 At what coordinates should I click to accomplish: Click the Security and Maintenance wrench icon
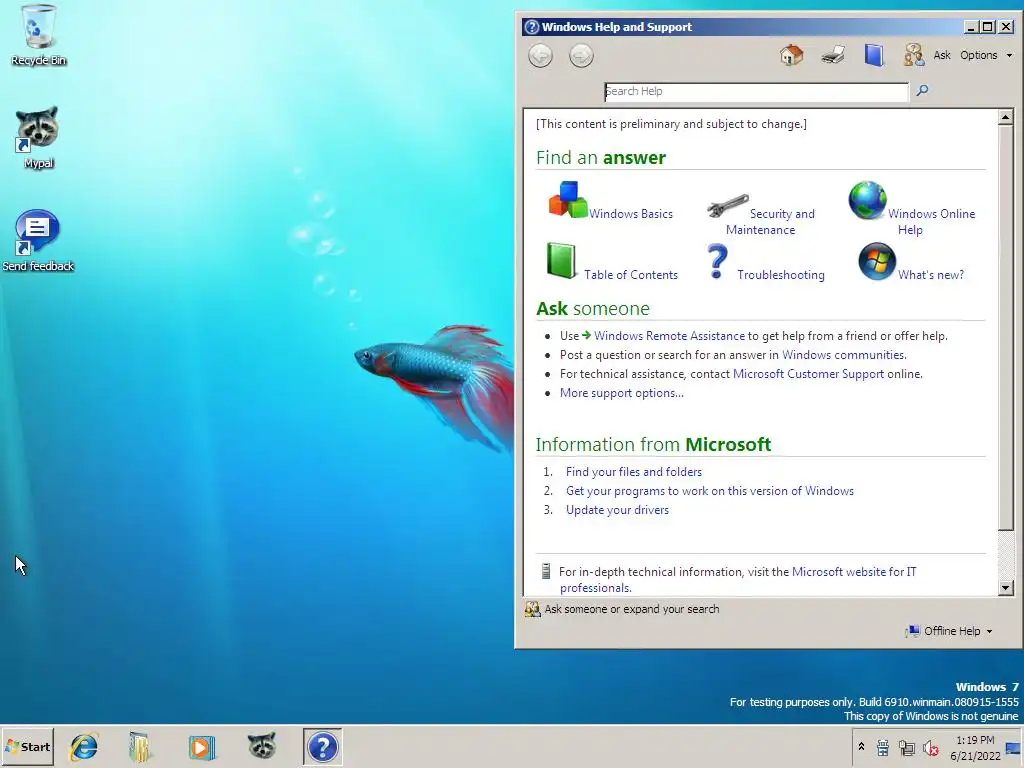point(728,205)
